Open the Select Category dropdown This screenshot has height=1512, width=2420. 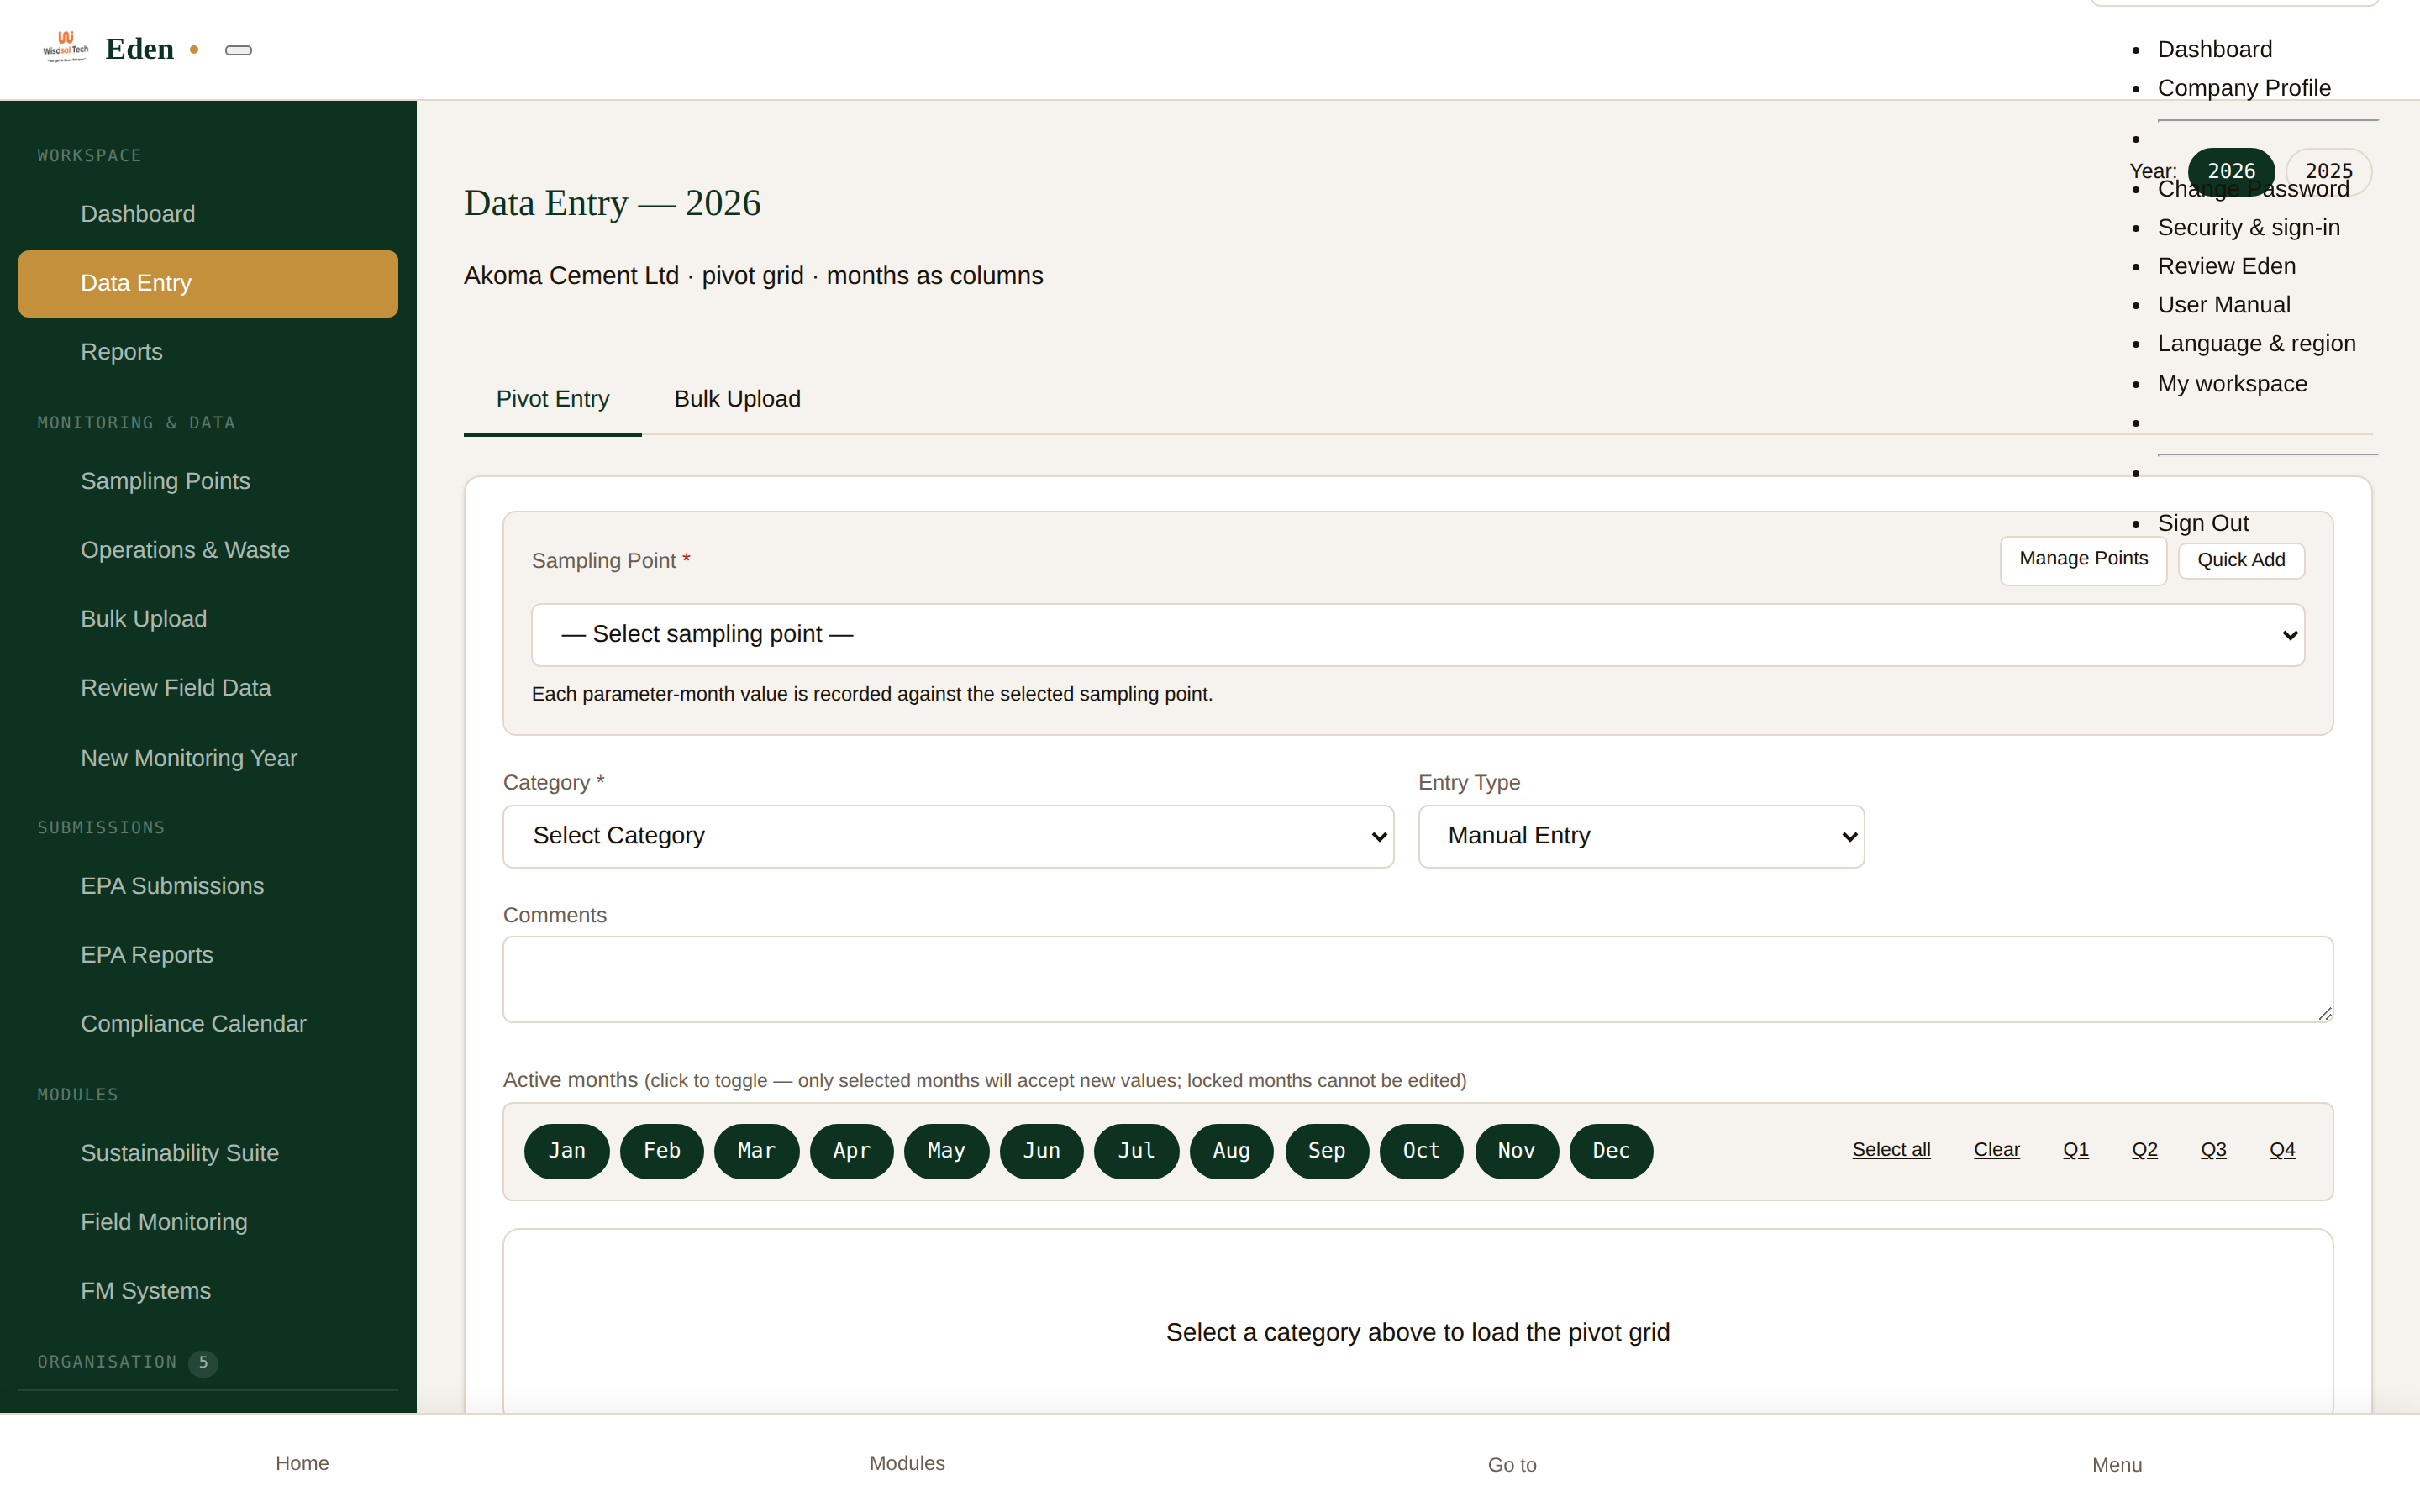(x=948, y=836)
